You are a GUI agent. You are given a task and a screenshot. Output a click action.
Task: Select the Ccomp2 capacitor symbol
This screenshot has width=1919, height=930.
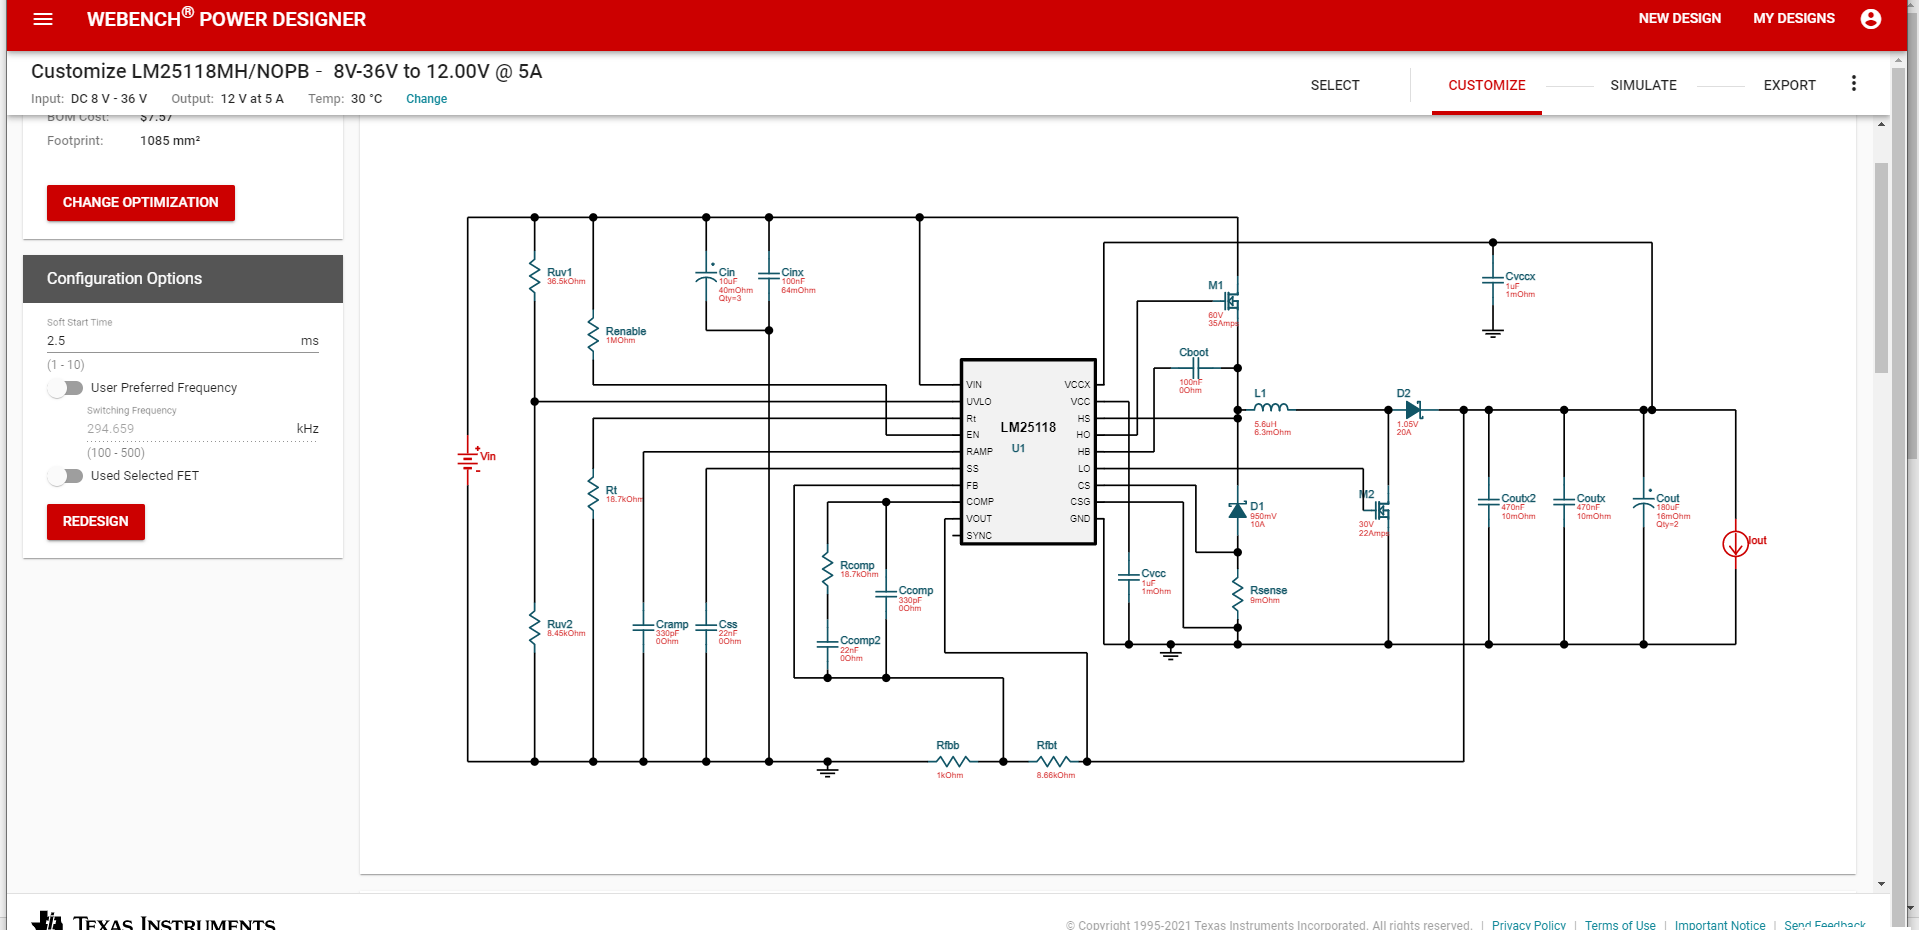(x=827, y=644)
